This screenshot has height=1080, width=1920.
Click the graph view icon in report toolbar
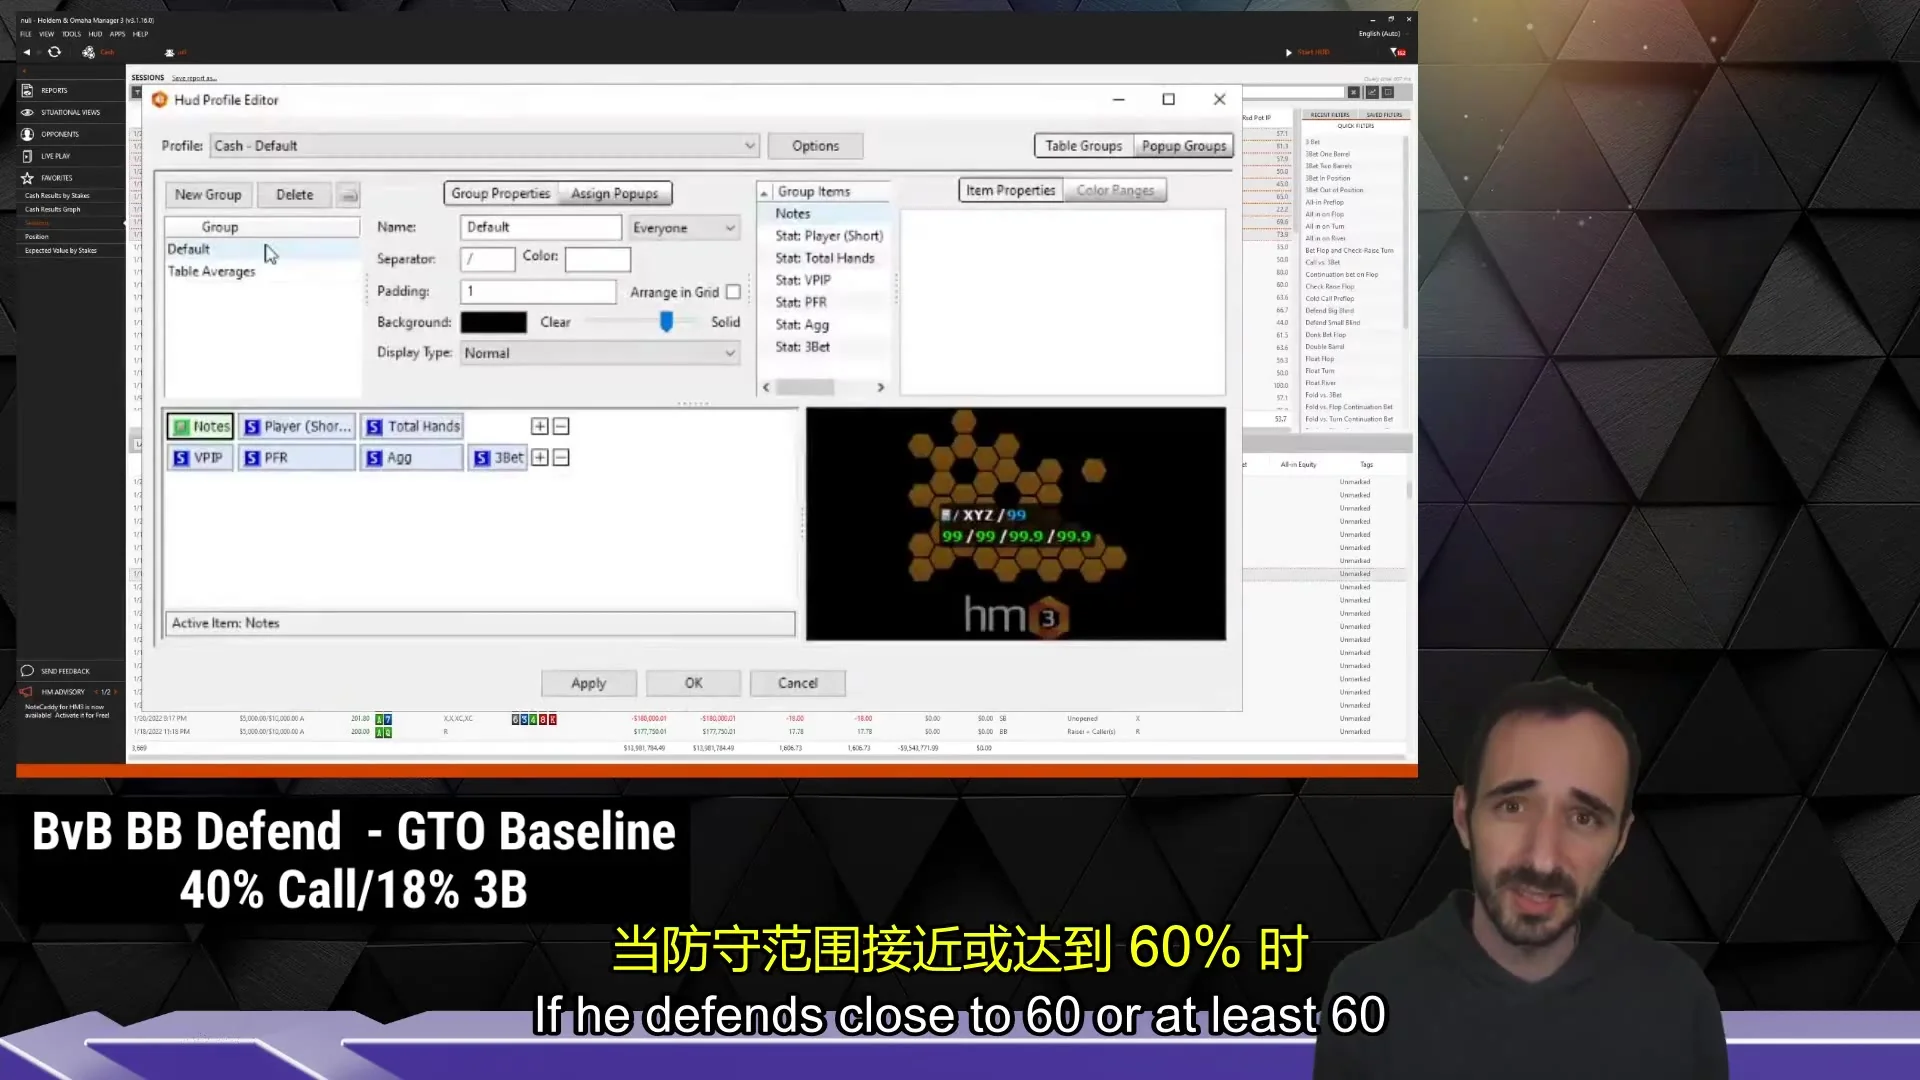[1372, 92]
